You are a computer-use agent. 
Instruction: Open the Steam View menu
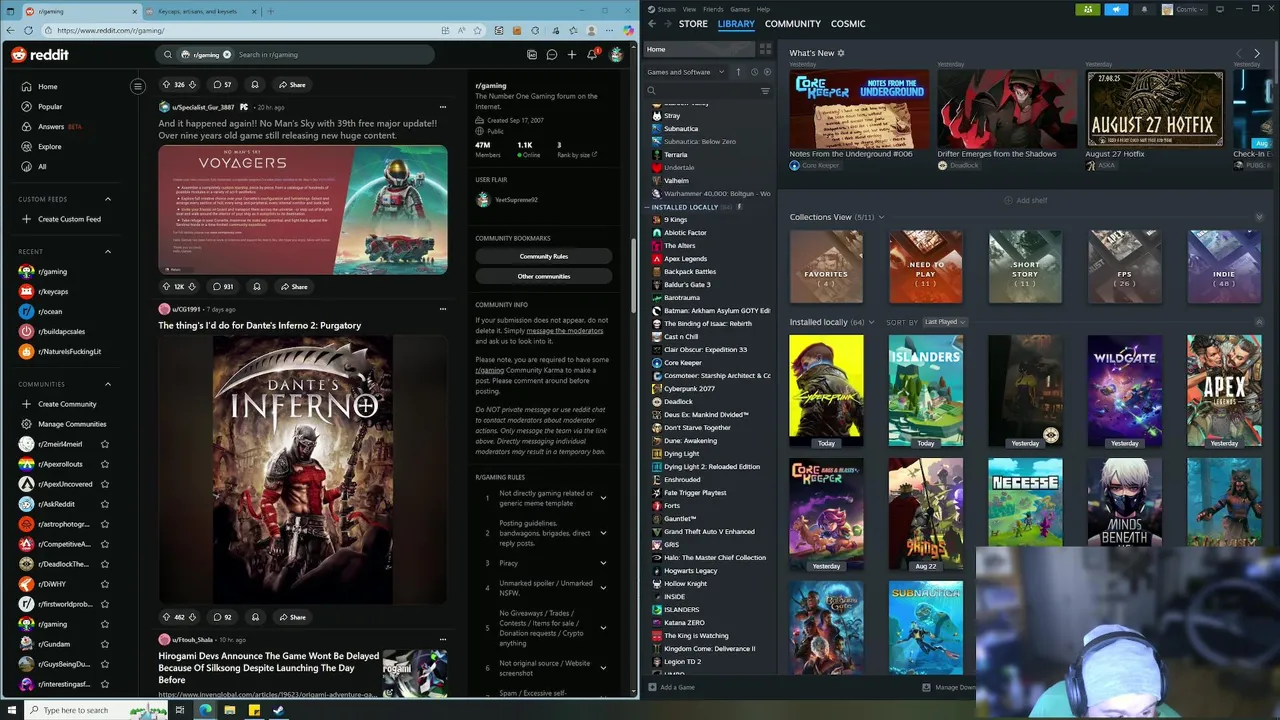pos(689,9)
